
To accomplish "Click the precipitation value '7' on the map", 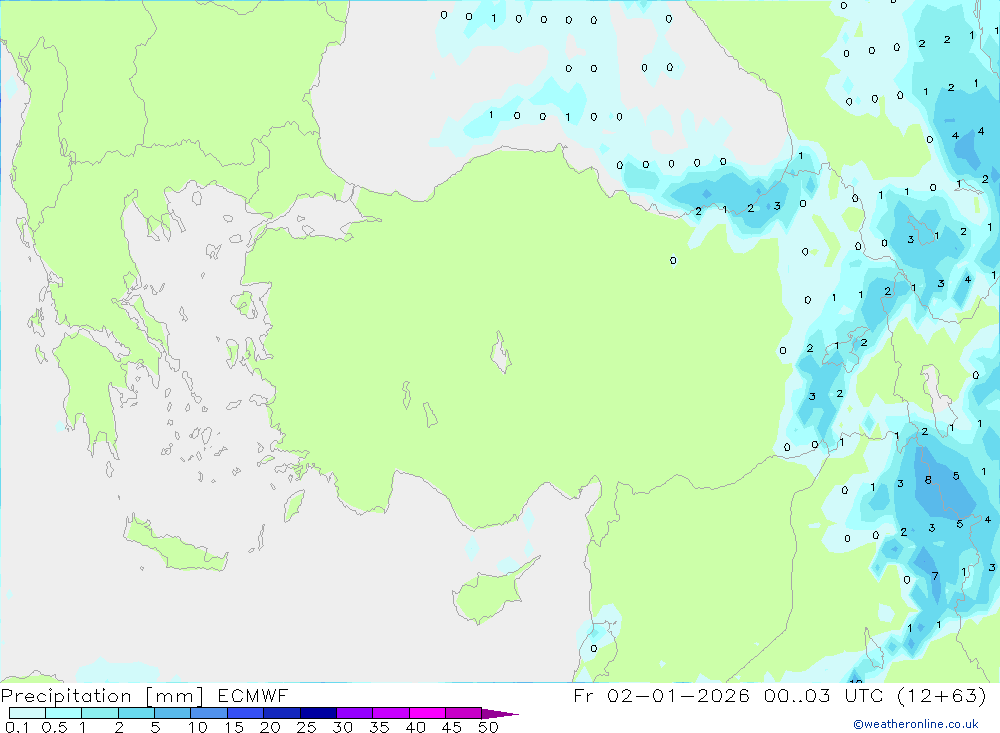I will point(935,576).
